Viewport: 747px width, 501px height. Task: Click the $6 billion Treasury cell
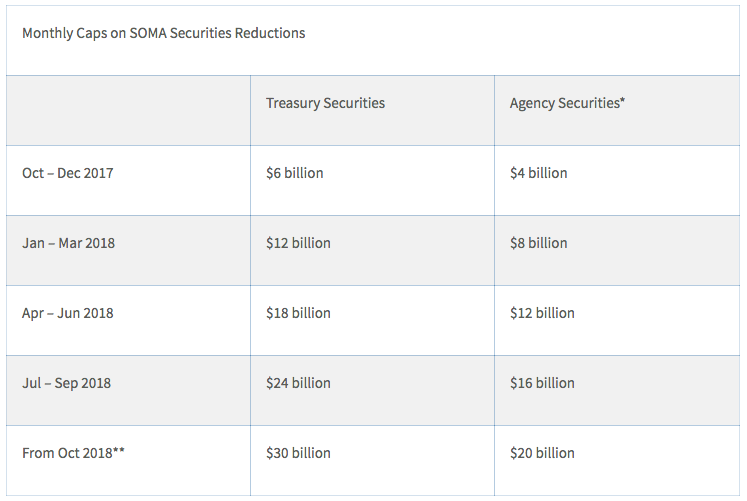coord(295,173)
